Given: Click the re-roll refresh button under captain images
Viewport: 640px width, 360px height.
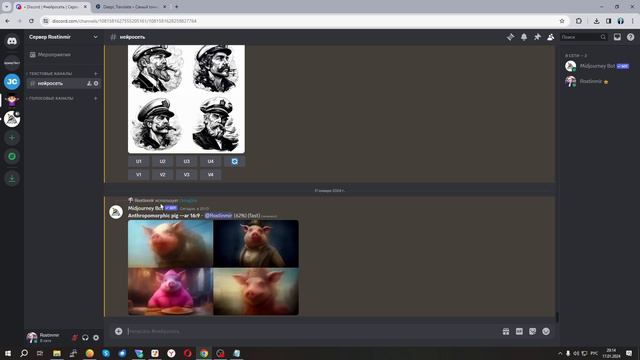Looking at the screenshot, I should (235, 162).
